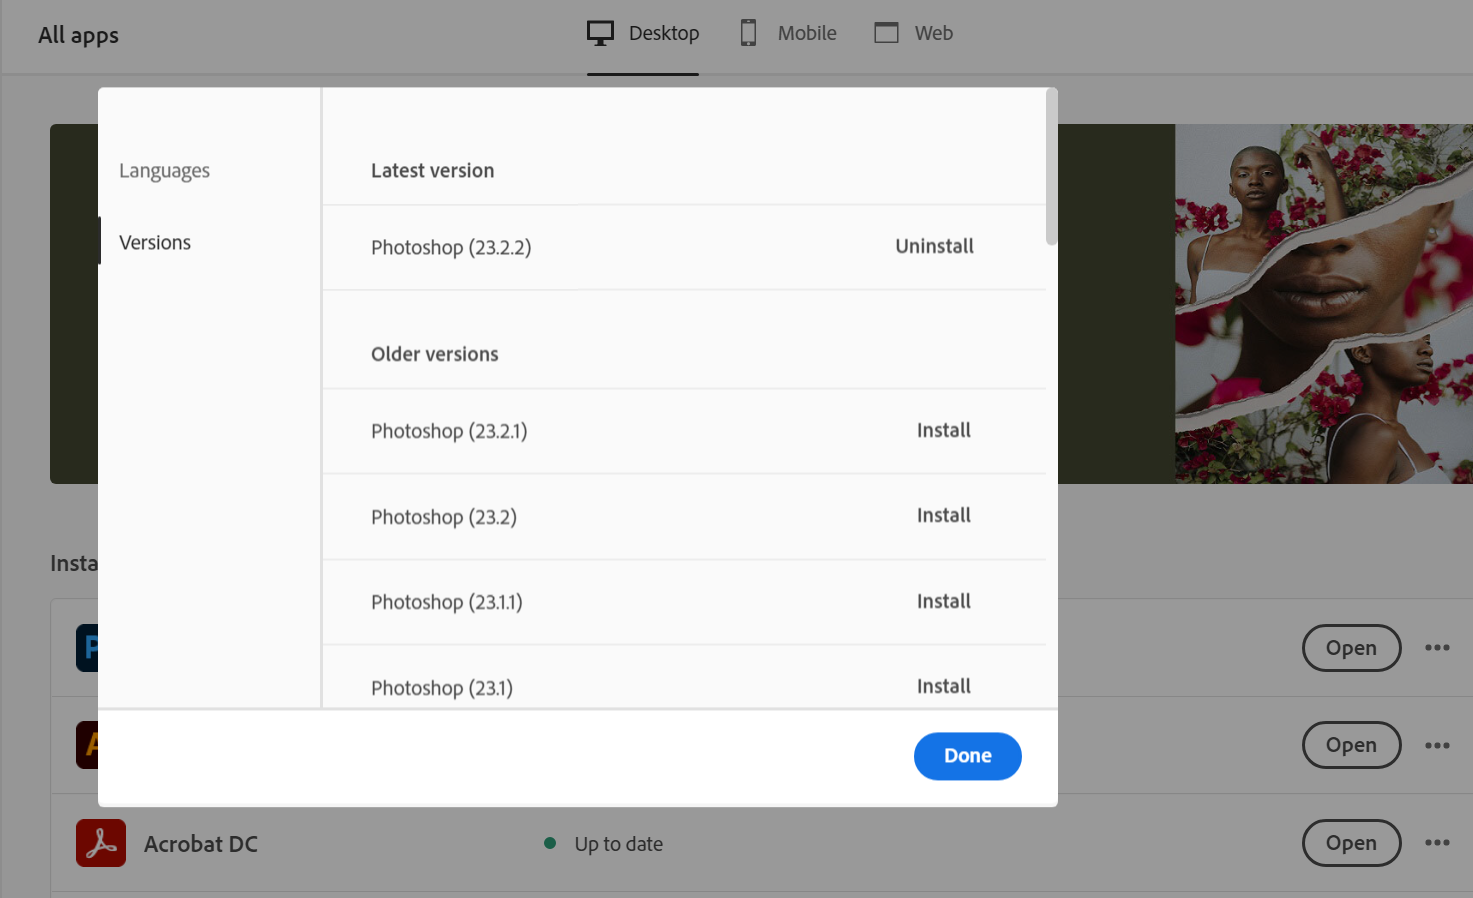
Task: Click the Illustrator app icon in installed apps
Action: click(88, 744)
